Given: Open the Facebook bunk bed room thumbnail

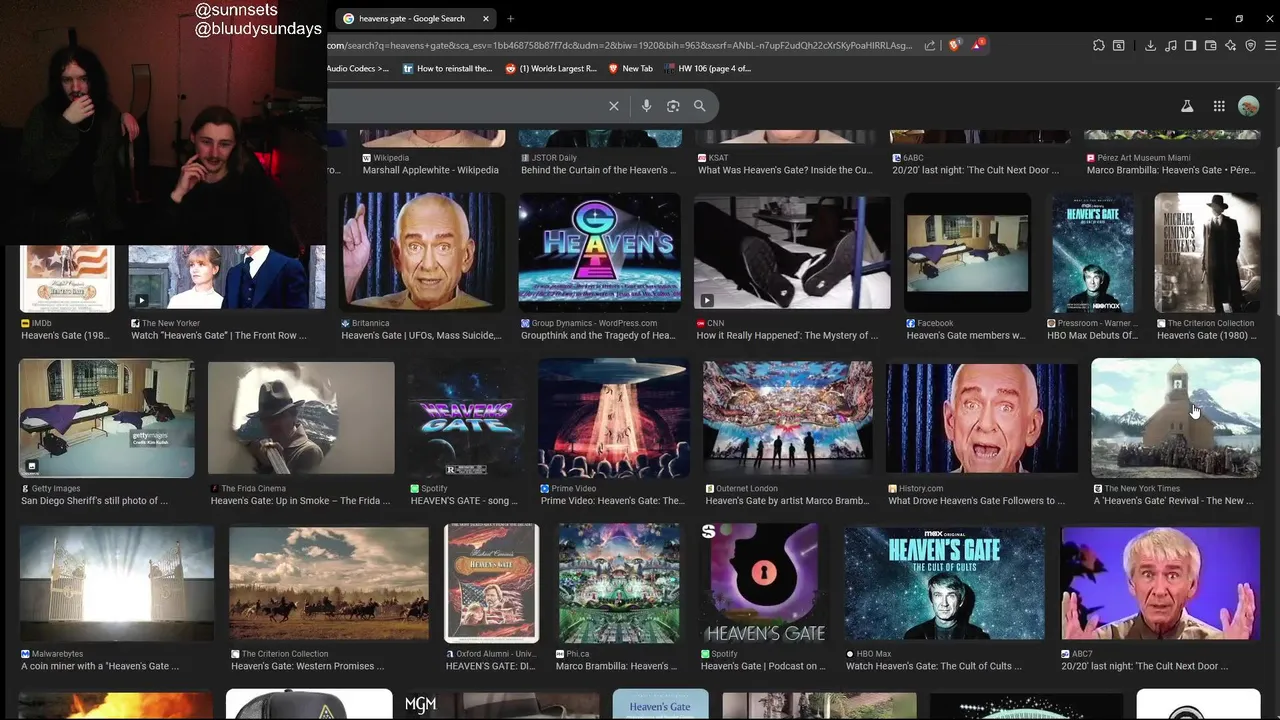Looking at the screenshot, I should 967,251.
